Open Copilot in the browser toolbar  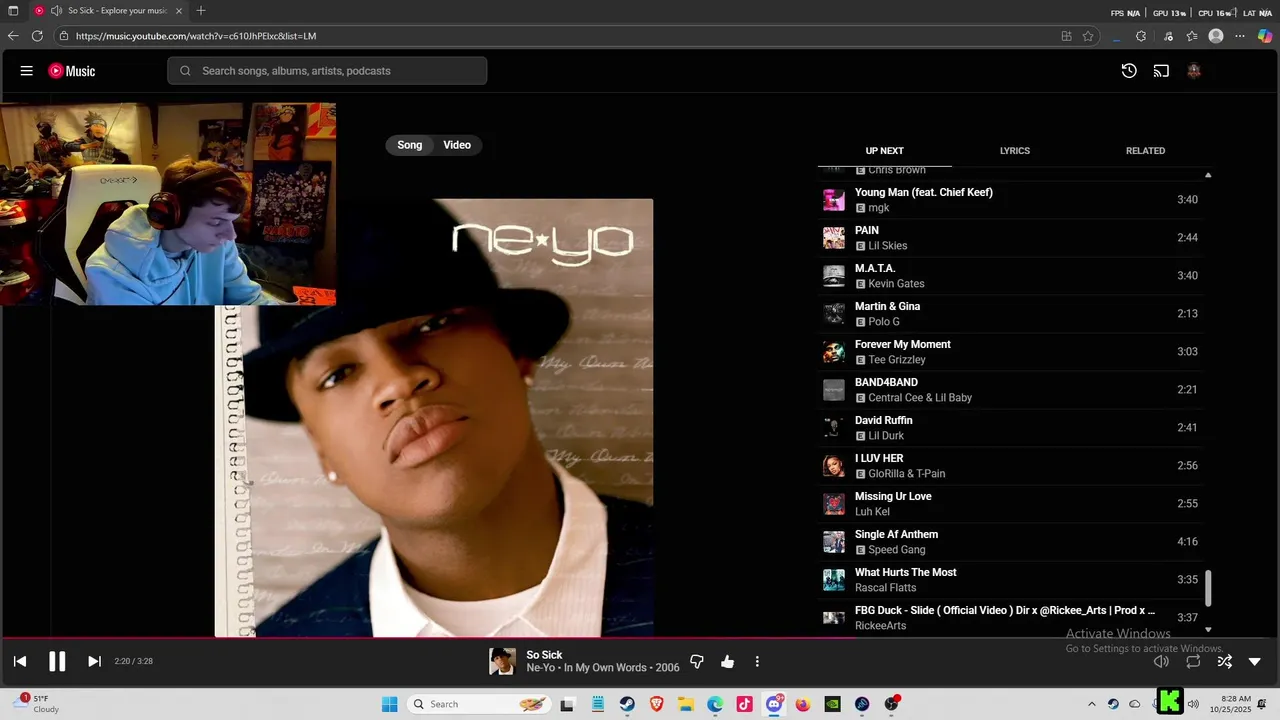coord(1265,36)
